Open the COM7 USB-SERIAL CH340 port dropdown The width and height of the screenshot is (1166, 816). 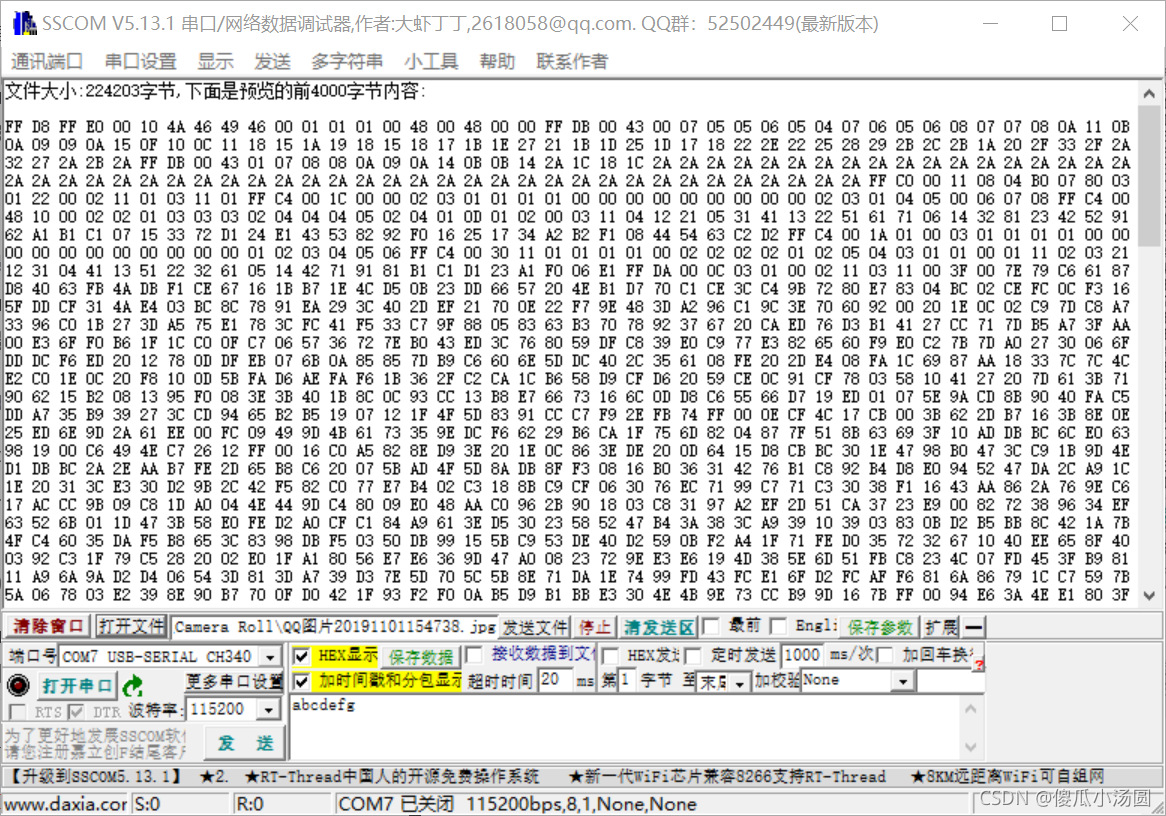tap(271, 657)
